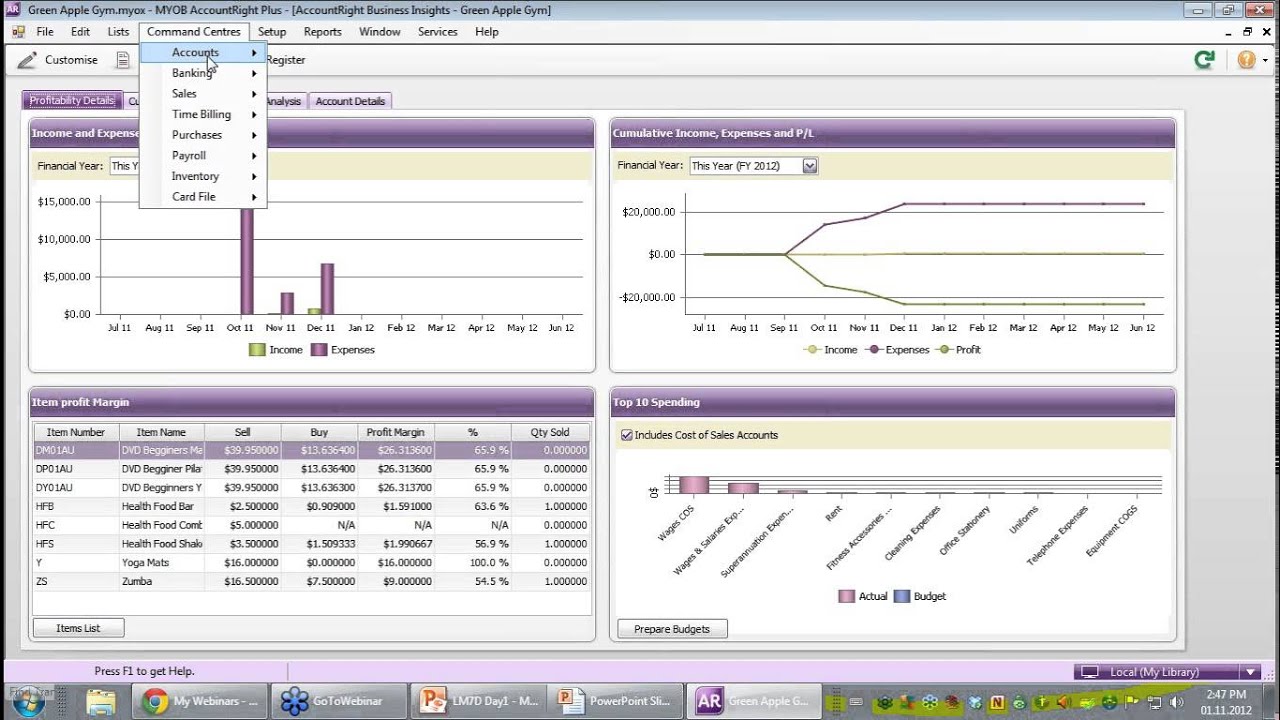This screenshot has height=720, width=1280.
Task: Click the Customise pencil icon
Action: tap(28, 60)
